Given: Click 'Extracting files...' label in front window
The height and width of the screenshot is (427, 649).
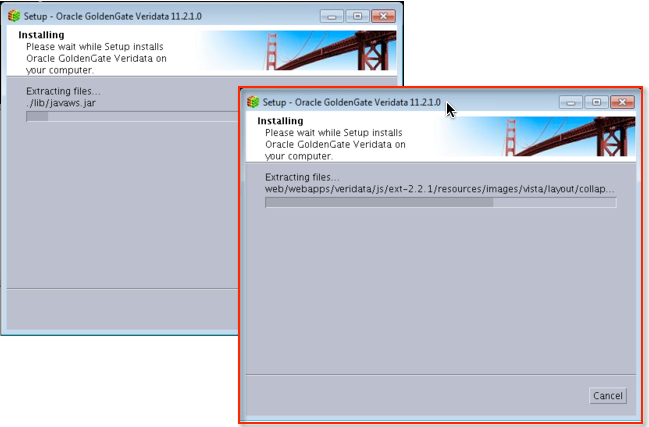Looking at the screenshot, I should (302, 177).
